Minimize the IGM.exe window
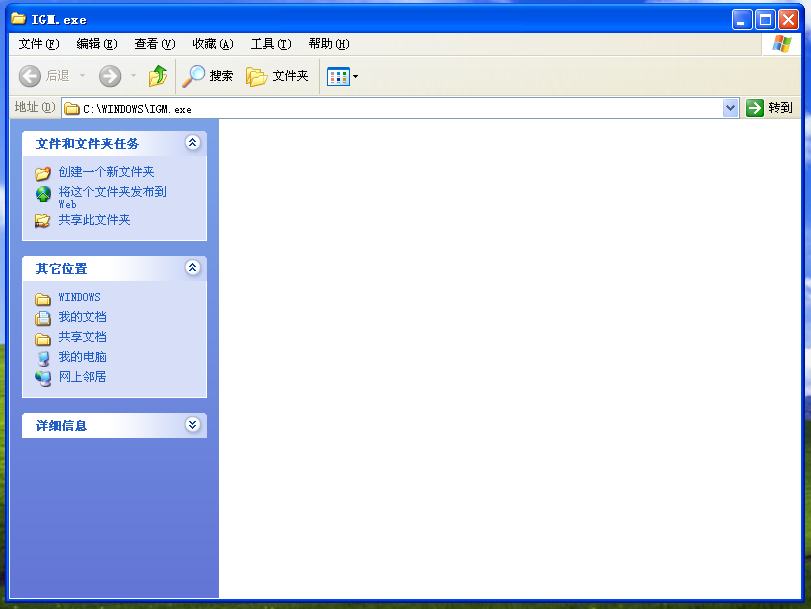The width and height of the screenshot is (811, 609). (742, 20)
